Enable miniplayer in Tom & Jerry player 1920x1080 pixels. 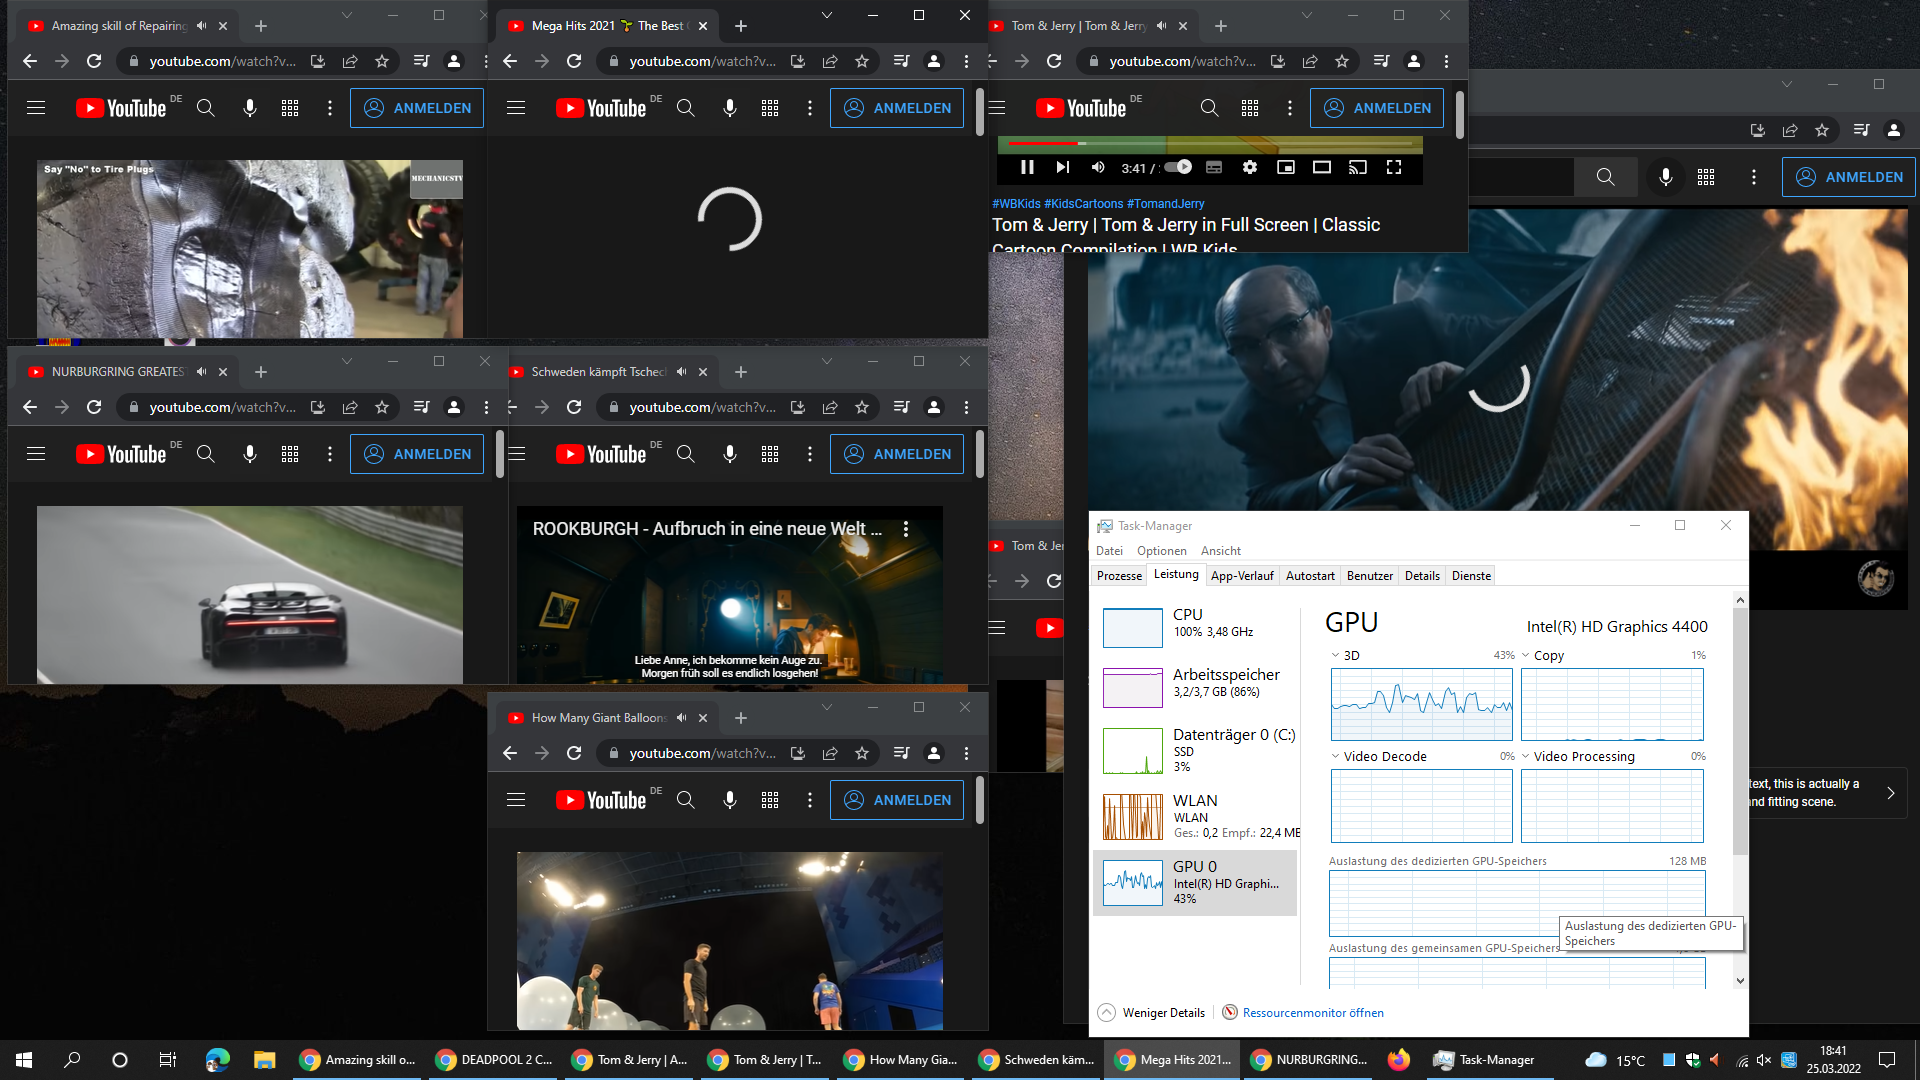tap(1286, 167)
